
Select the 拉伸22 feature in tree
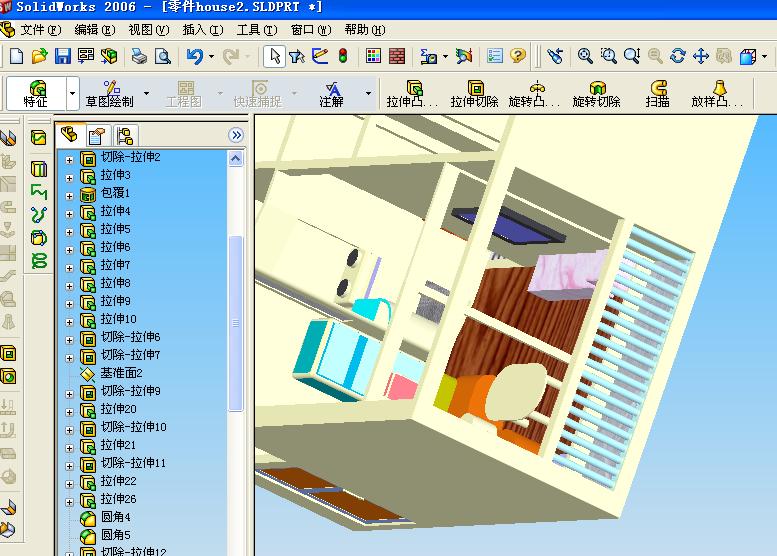[118, 481]
